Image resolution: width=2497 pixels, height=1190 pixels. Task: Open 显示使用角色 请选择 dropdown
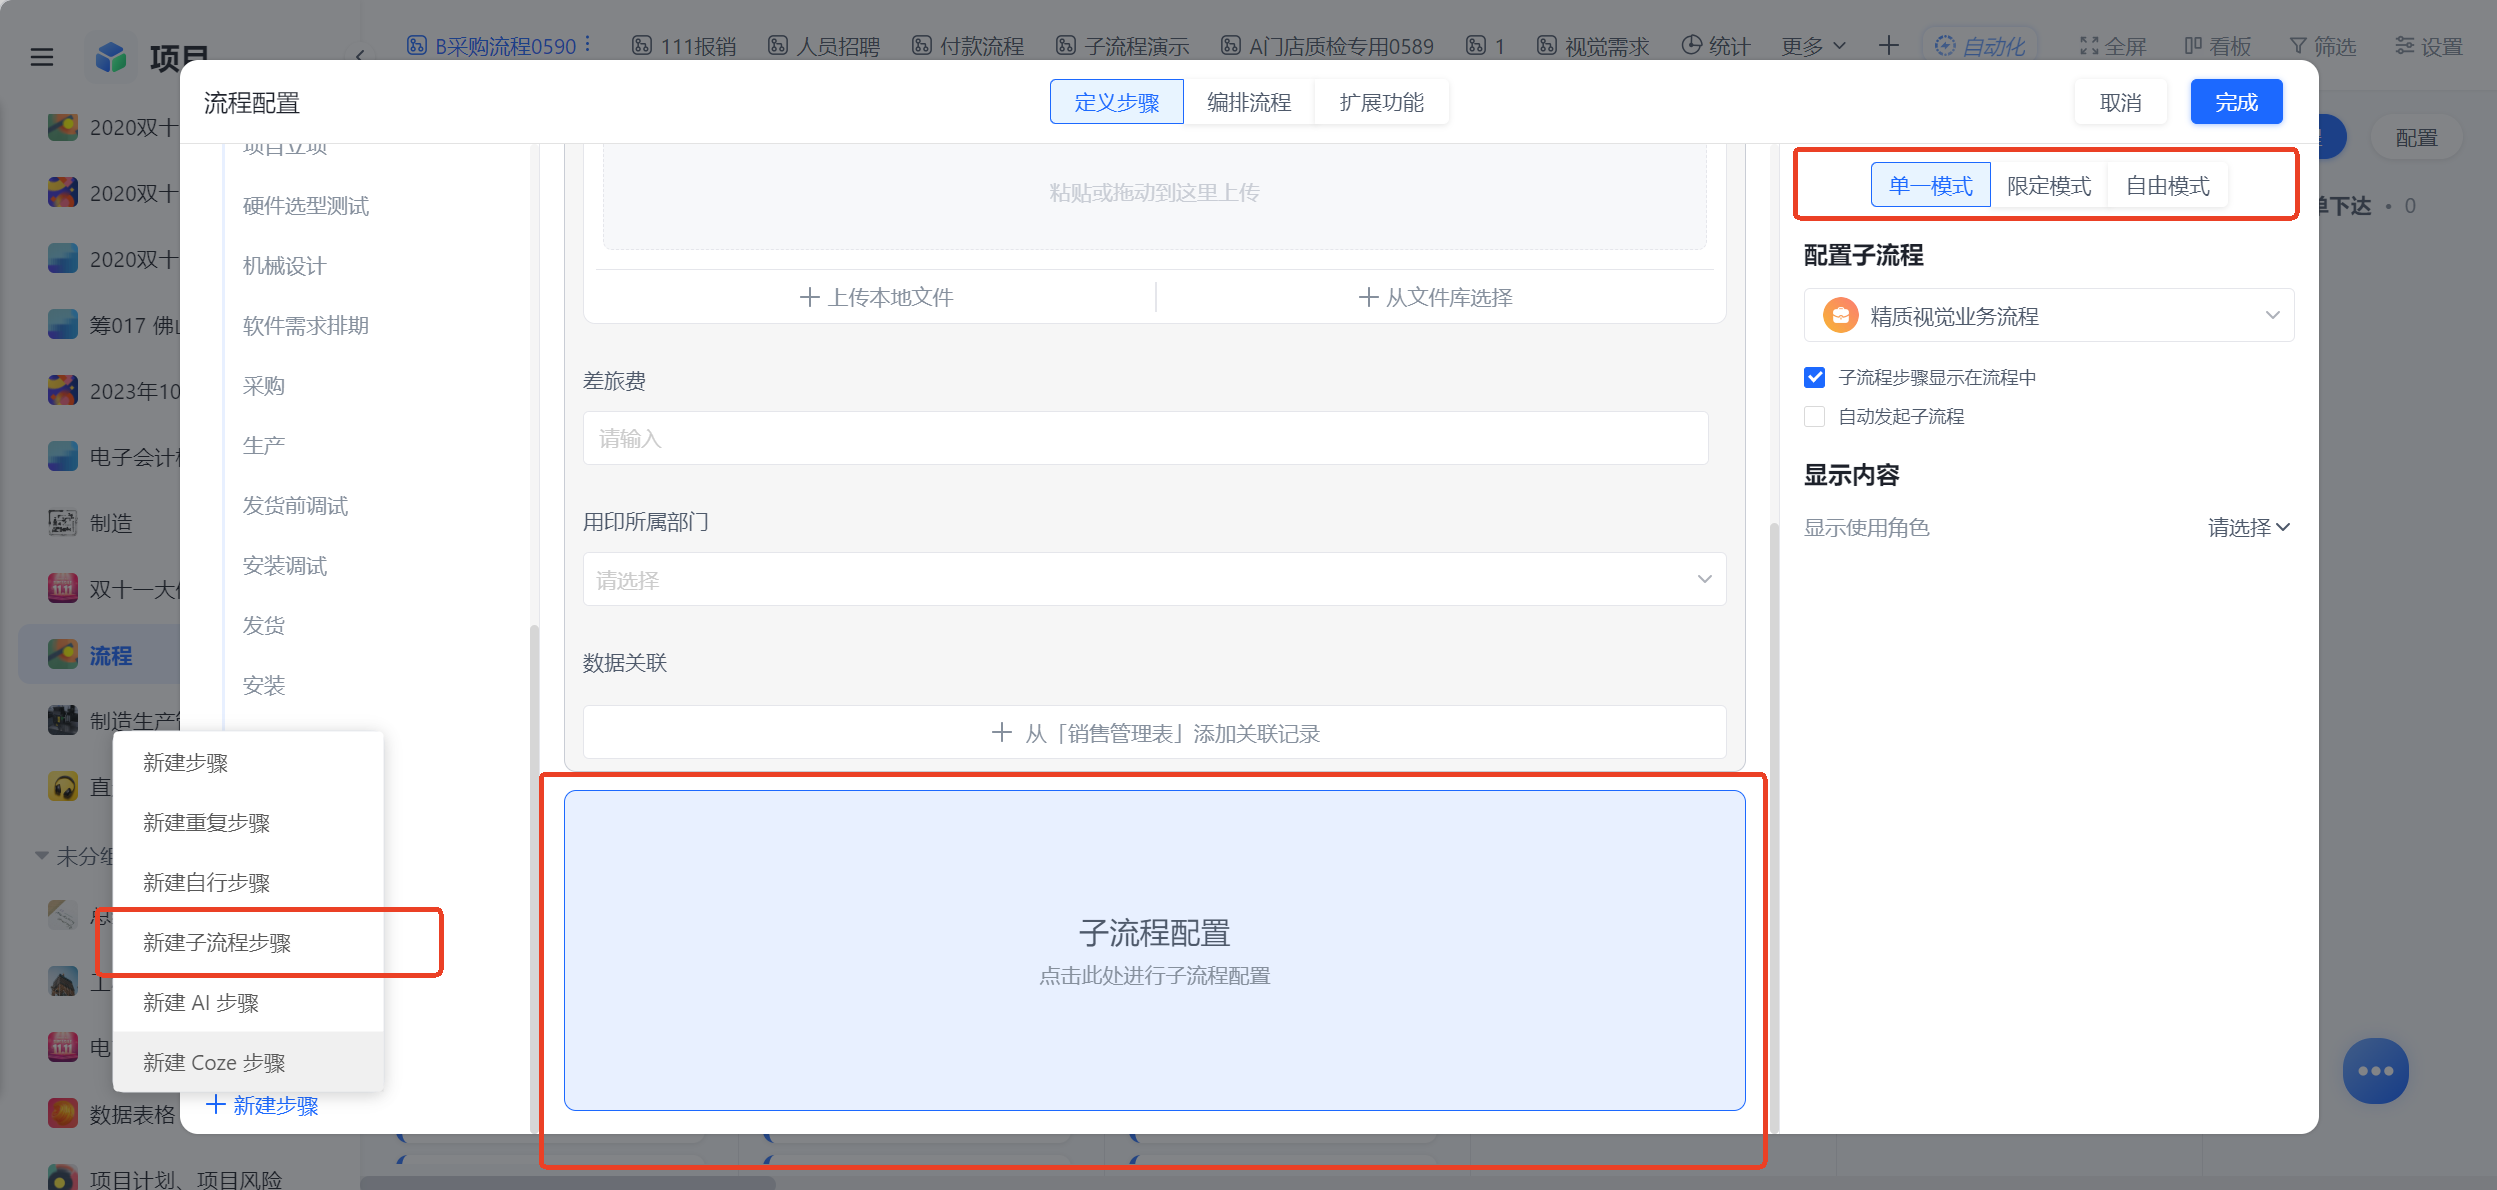[2248, 528]
